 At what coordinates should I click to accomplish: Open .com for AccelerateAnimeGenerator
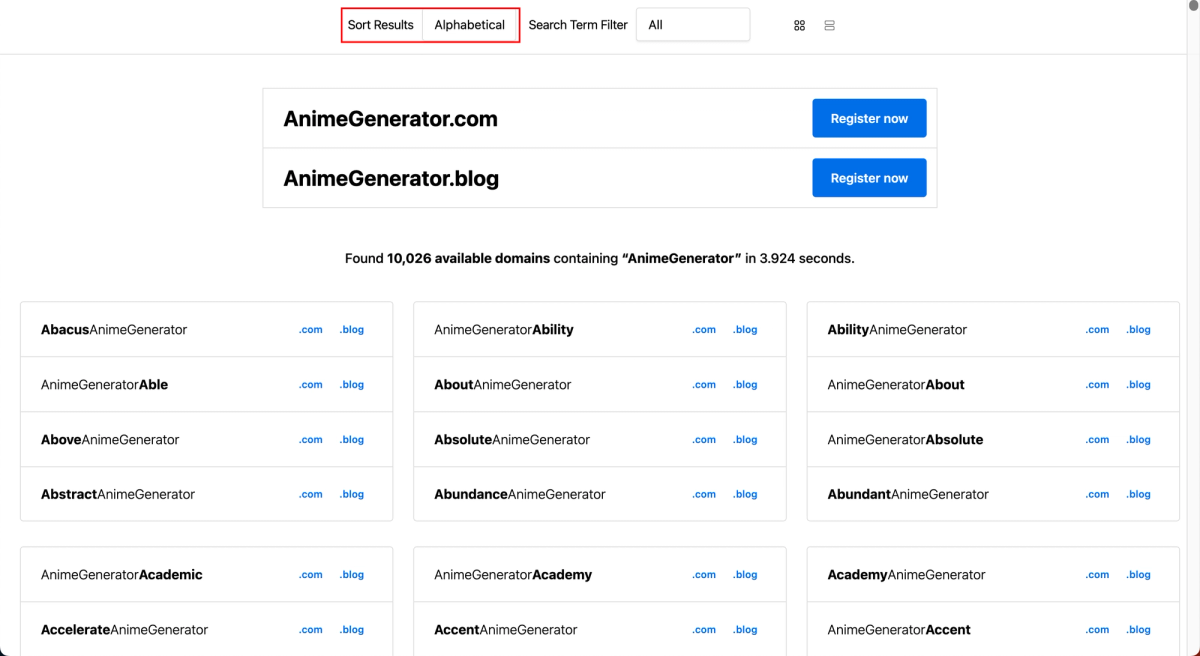point(311,630)
